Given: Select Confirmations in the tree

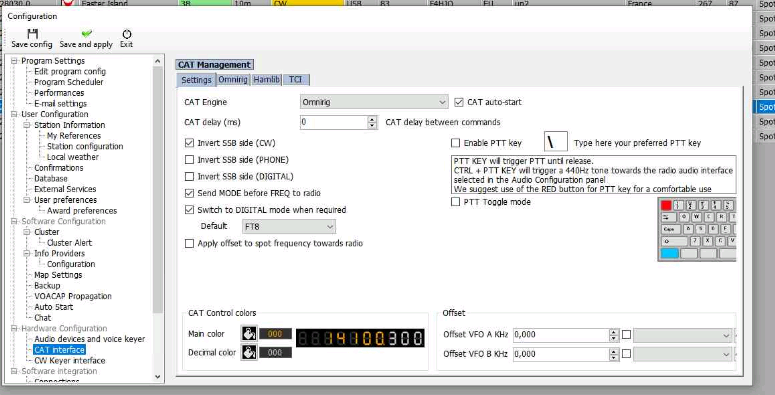Looking at the screenshot, I should [59, 168].
